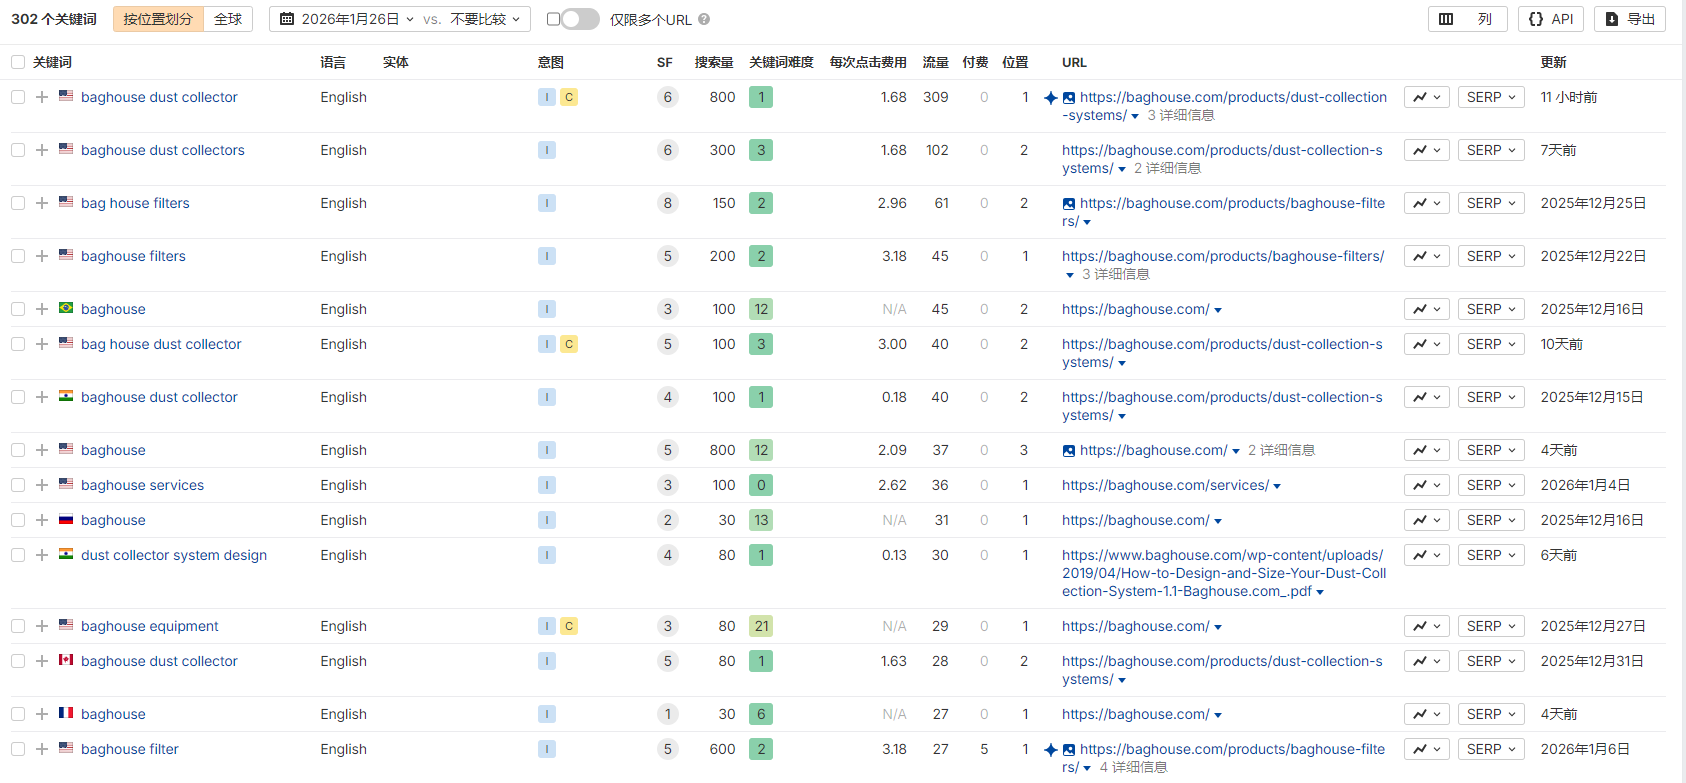Open the trend chart icon for 'baghouse equipment'
1686x783 pixels.
click(x=1425, y=626)
